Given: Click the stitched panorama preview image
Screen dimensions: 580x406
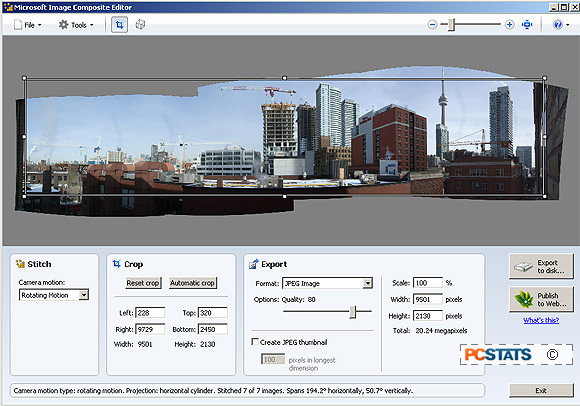Looking at the screenshot, I should (x=291, y=141).
